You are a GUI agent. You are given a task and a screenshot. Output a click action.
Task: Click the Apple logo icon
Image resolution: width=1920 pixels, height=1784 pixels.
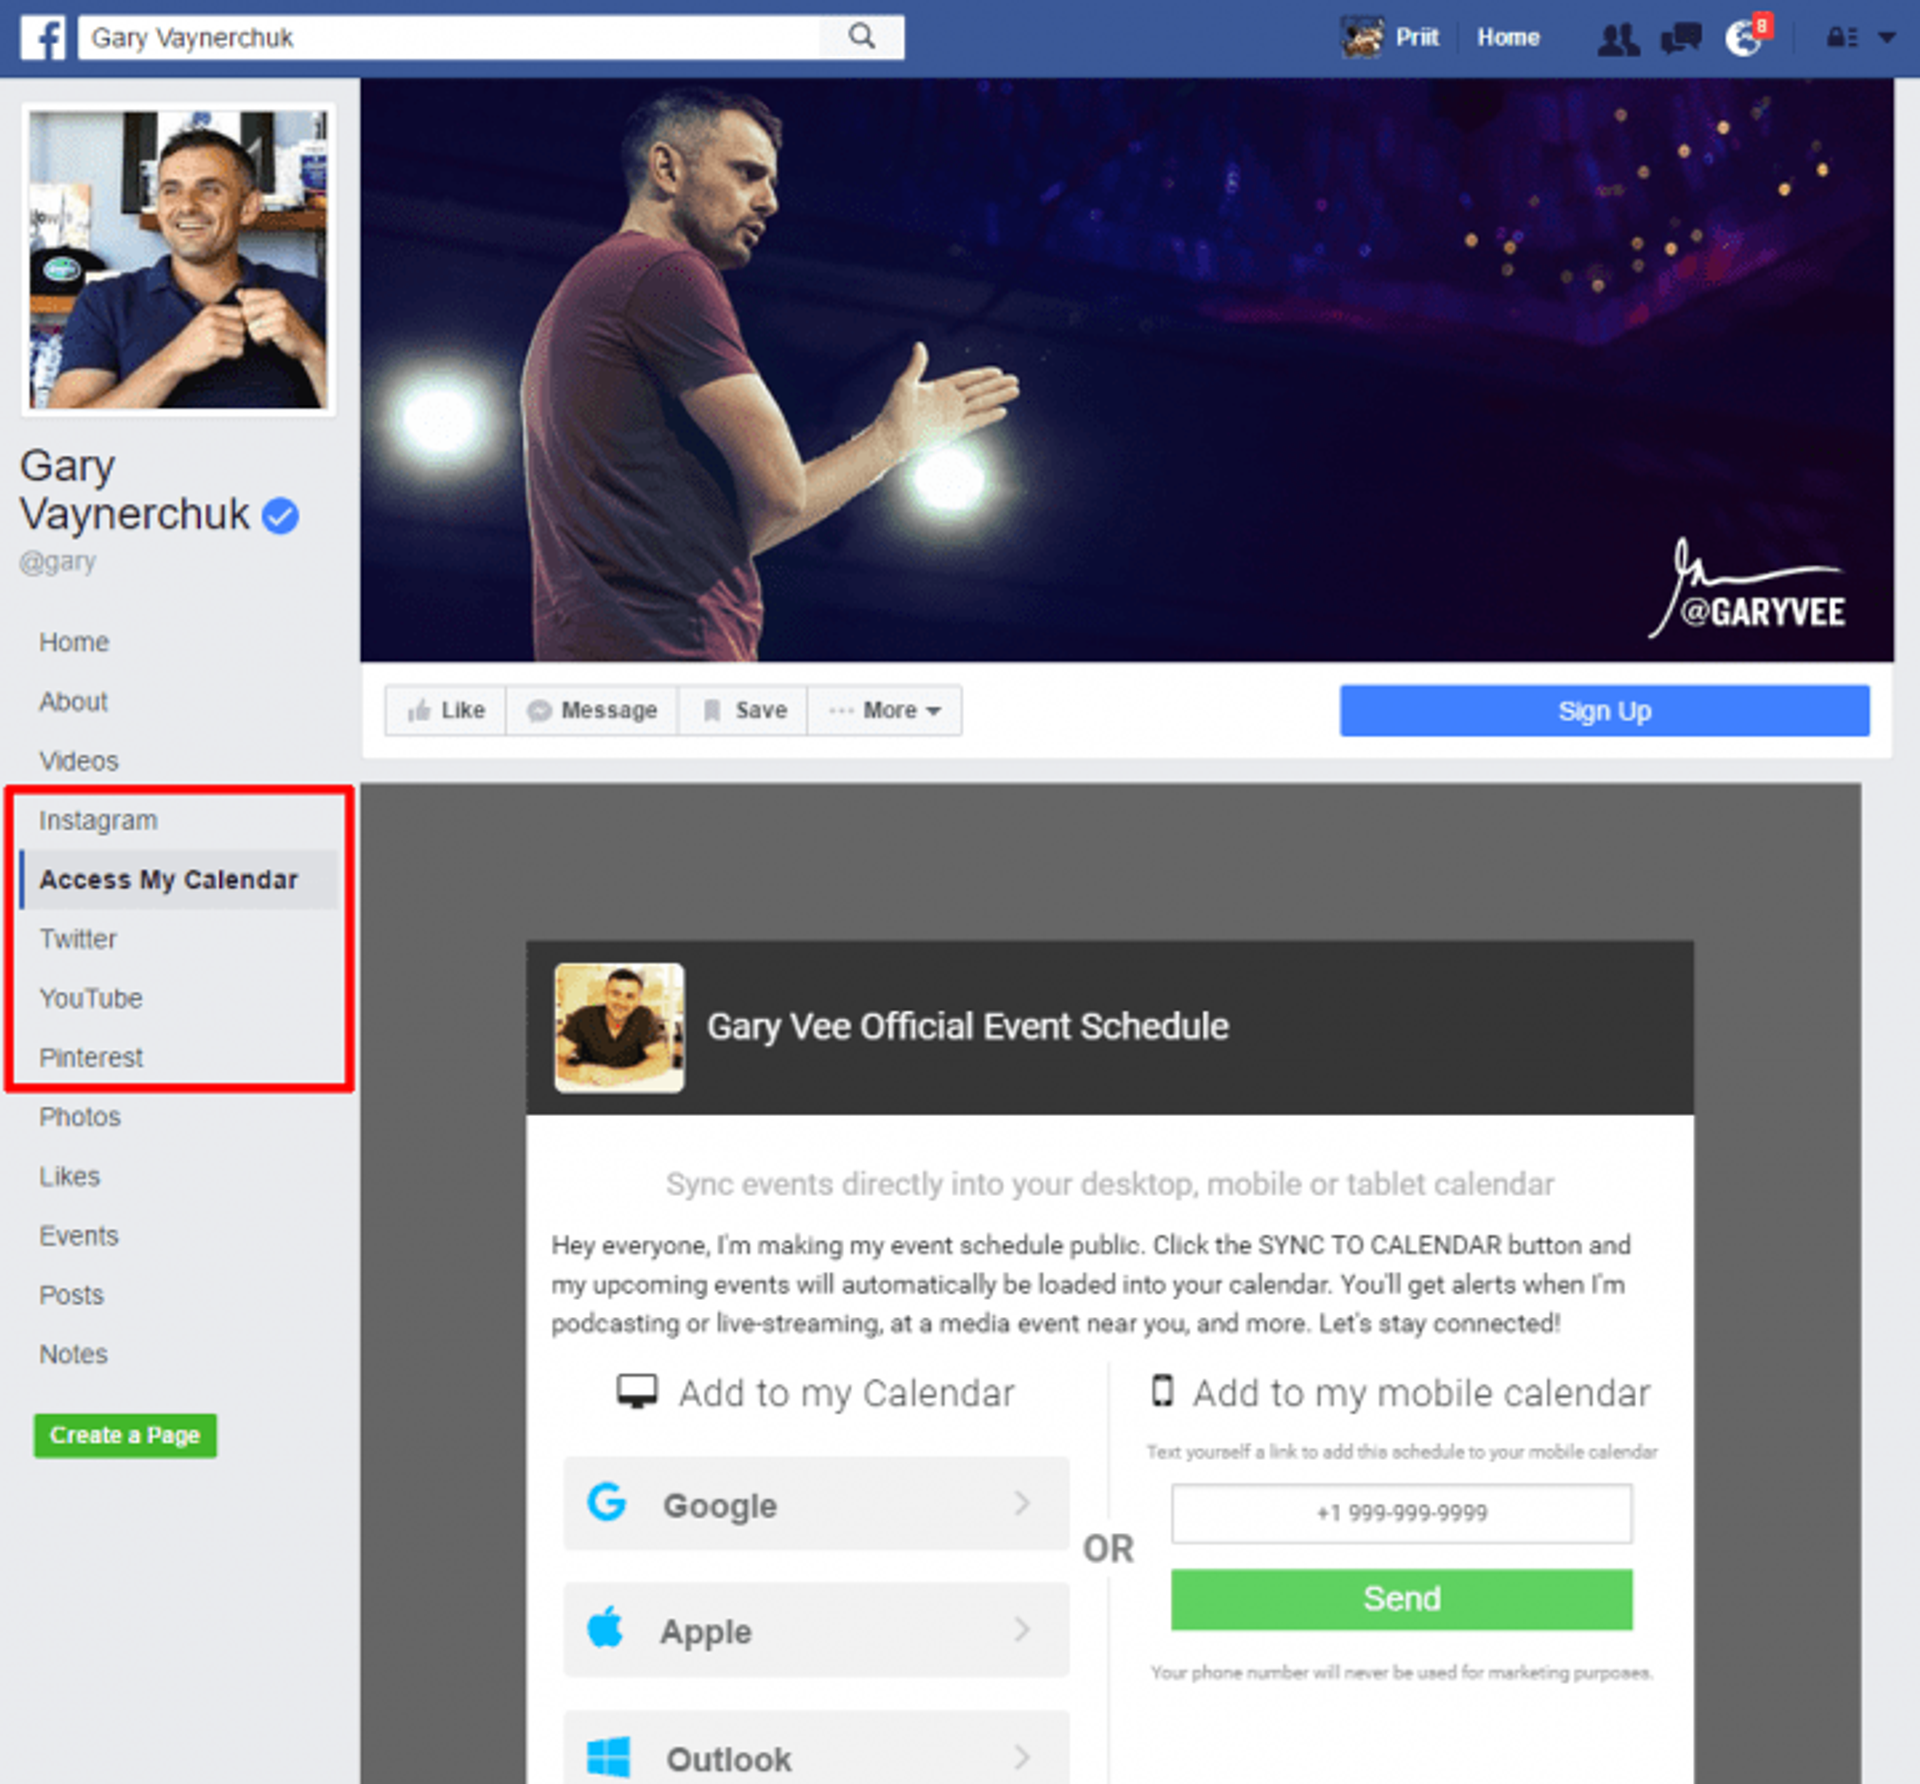pos(605,1628)
